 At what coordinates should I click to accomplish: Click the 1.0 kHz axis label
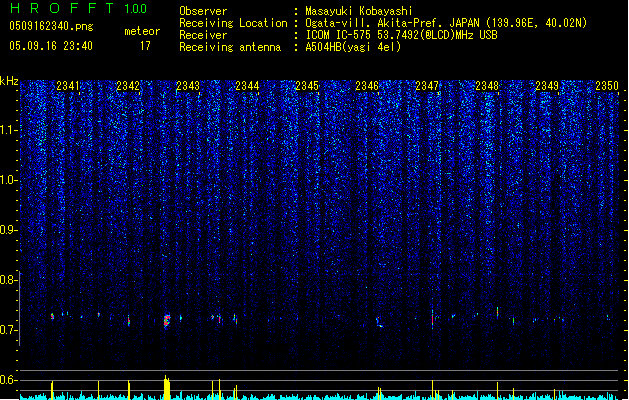pos(9,180)
